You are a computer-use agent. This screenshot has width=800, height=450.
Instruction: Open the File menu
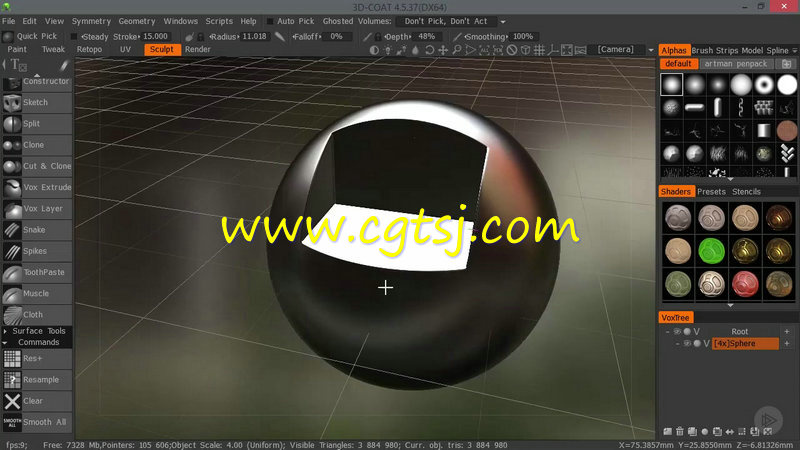pos(9,21)
